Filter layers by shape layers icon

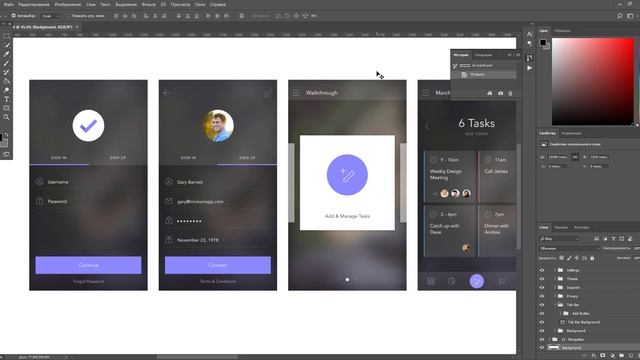click(622, 239)
